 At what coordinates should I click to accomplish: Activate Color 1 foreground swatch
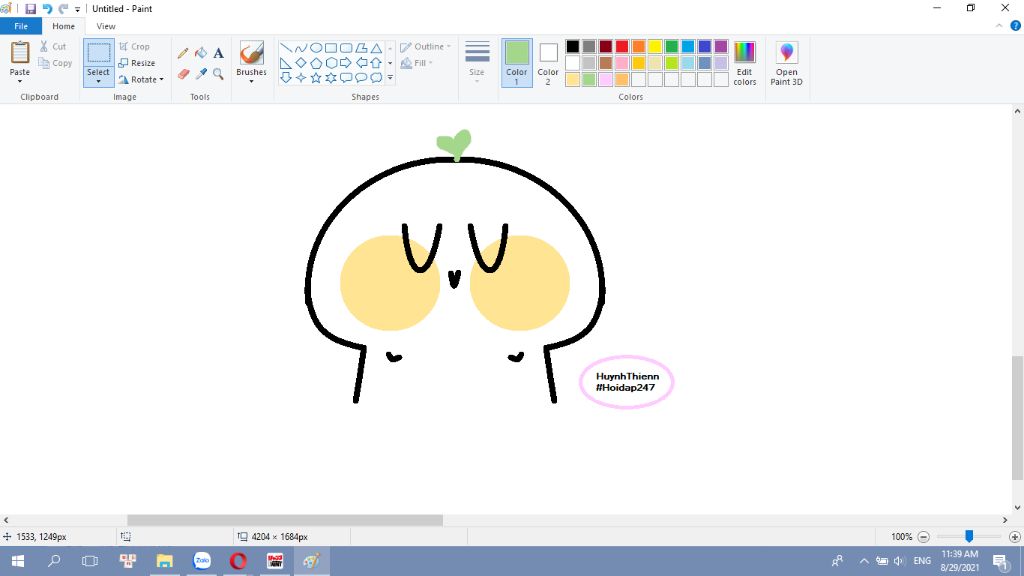517,63
